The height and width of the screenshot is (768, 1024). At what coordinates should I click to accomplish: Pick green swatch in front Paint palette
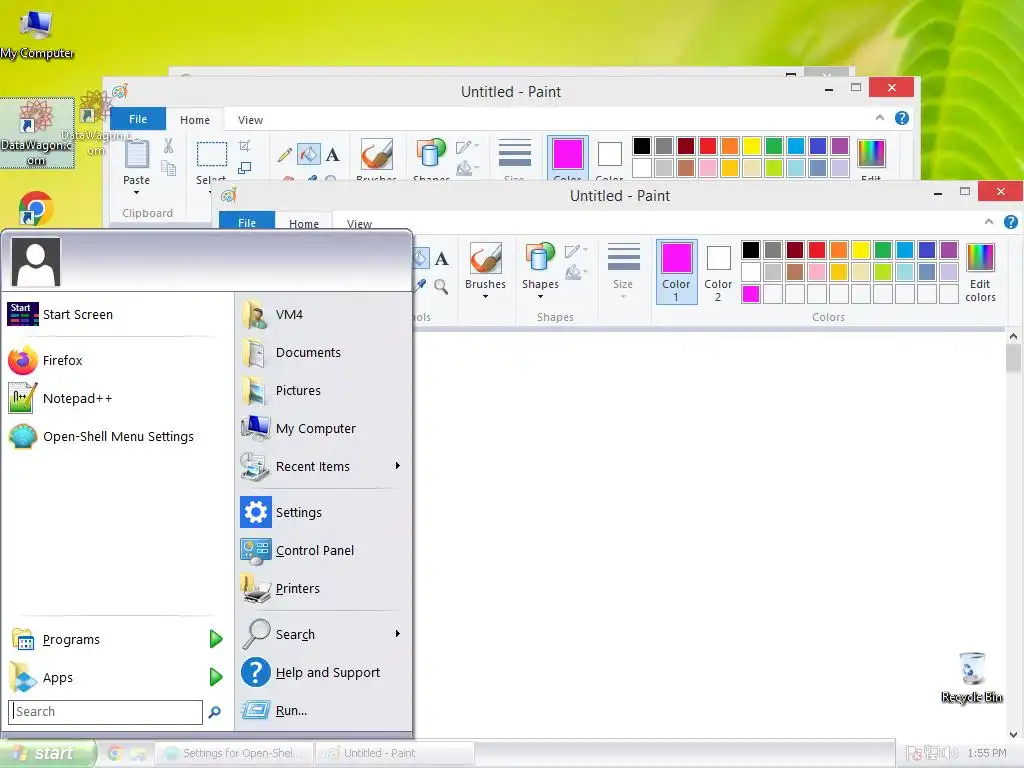coord(883,250)
